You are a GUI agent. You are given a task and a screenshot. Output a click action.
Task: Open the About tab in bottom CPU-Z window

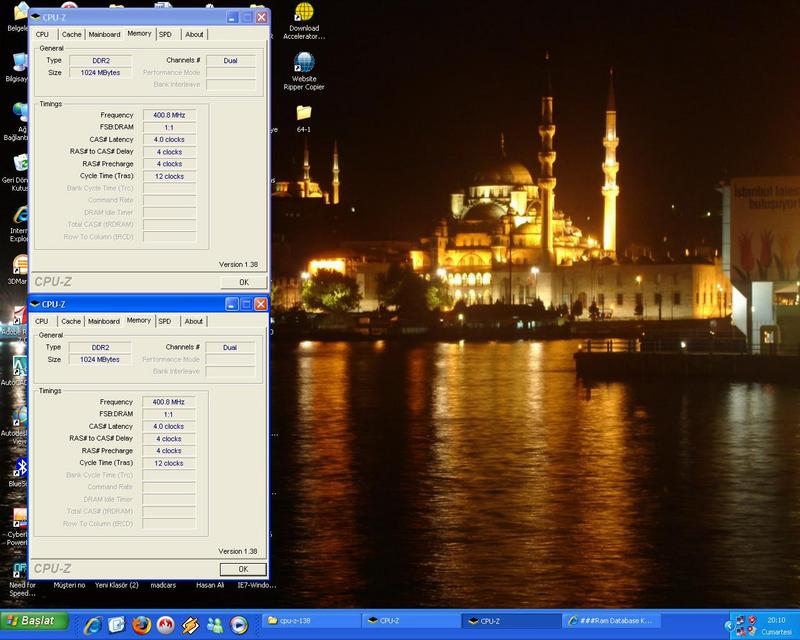click(x=194, y=321)
